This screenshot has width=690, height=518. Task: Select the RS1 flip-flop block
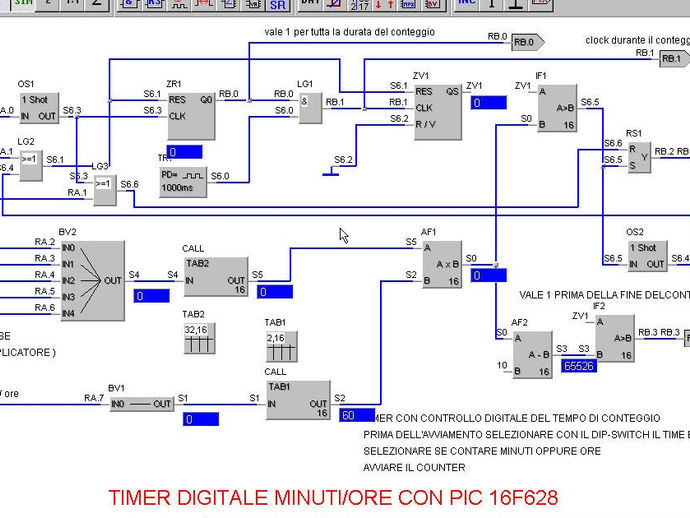pyautogui.click(x=639, y=158)
